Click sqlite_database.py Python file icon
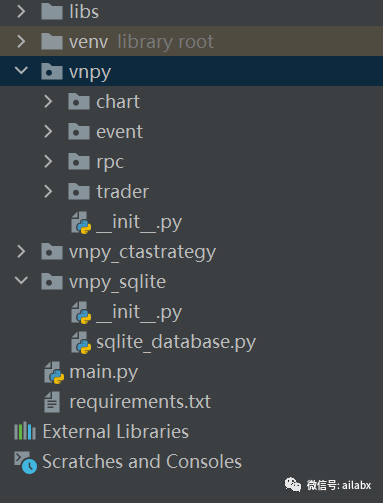 pyautogui.click(x=81, y=342)
